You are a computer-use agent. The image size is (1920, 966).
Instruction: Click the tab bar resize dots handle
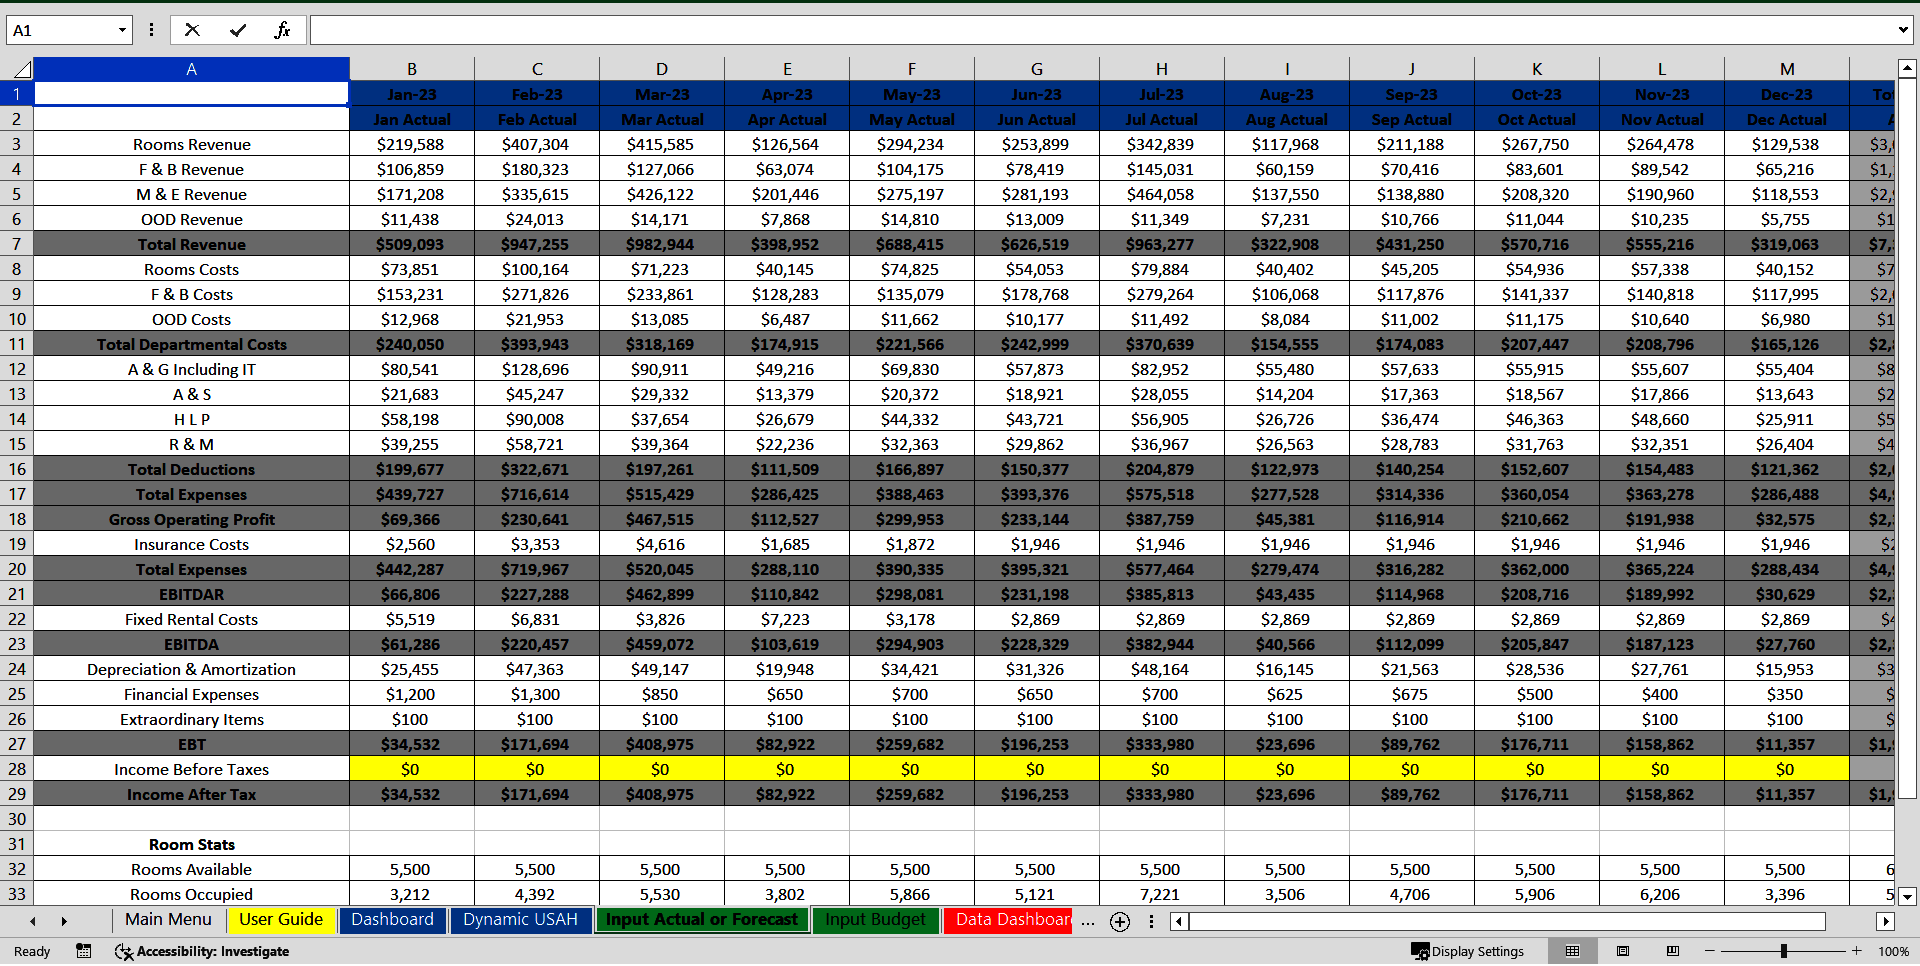tap(1151, 922)
